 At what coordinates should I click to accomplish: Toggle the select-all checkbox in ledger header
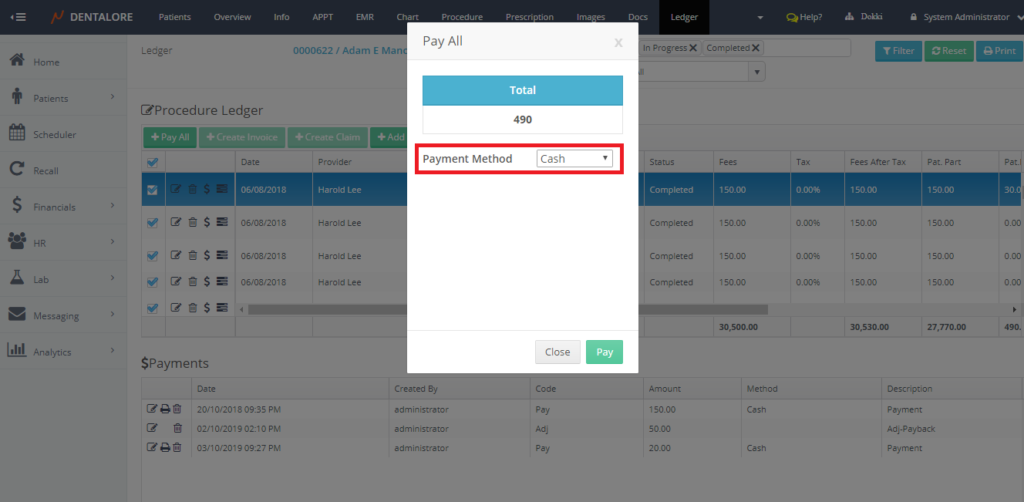[x=152, y=162]
